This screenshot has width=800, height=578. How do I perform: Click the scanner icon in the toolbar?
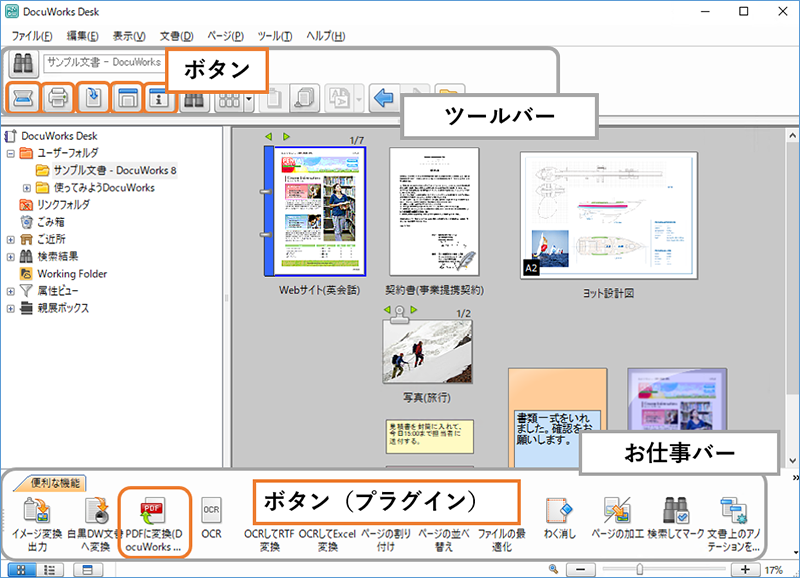click(x=23, y=97)
